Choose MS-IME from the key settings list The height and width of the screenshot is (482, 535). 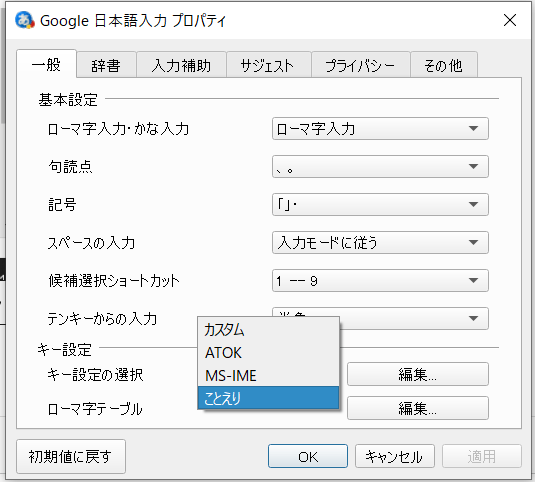click(x=268, y=375)
